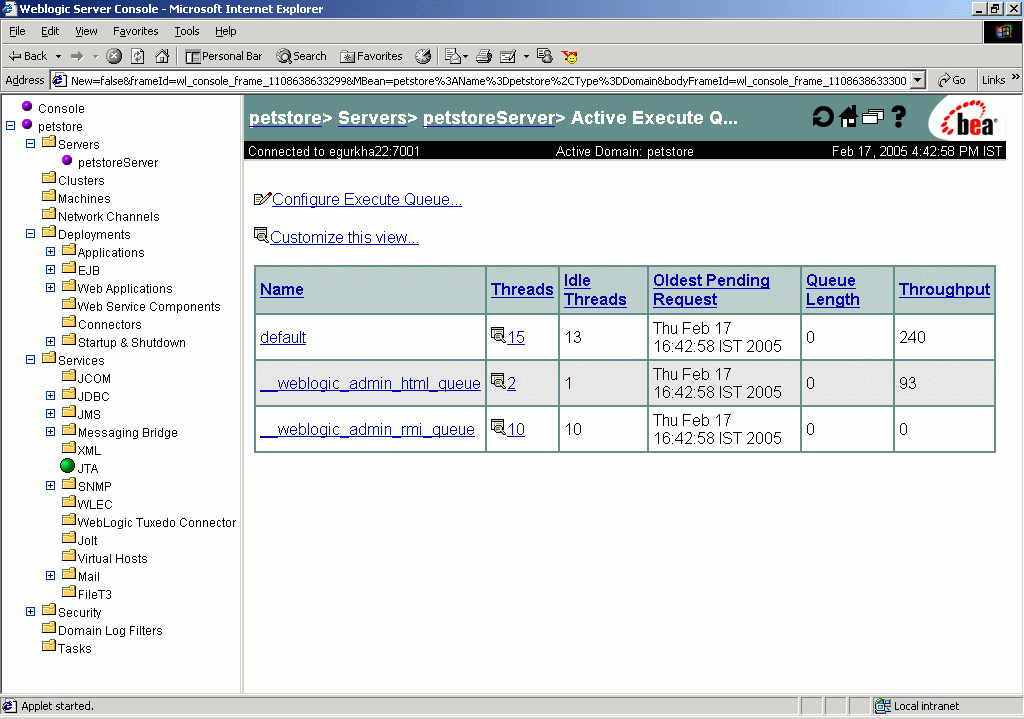Expand the Startup & Shutdown node
The height and width of the screenshot is (719, 1024).
point(50,342)
